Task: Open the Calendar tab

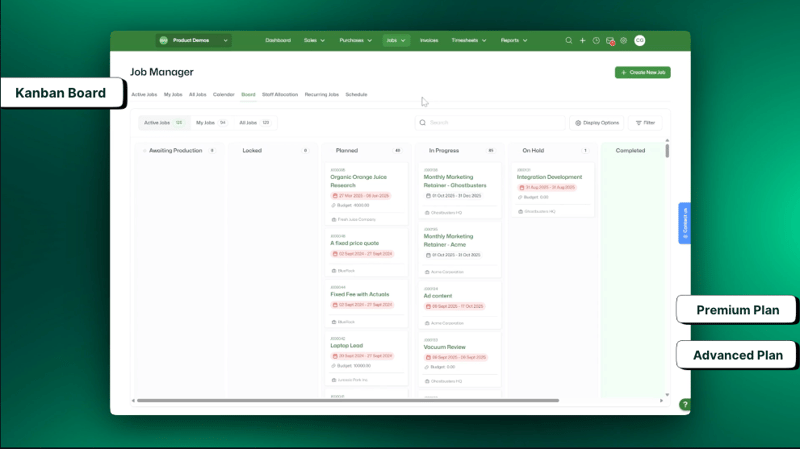Action: (223, 94)
